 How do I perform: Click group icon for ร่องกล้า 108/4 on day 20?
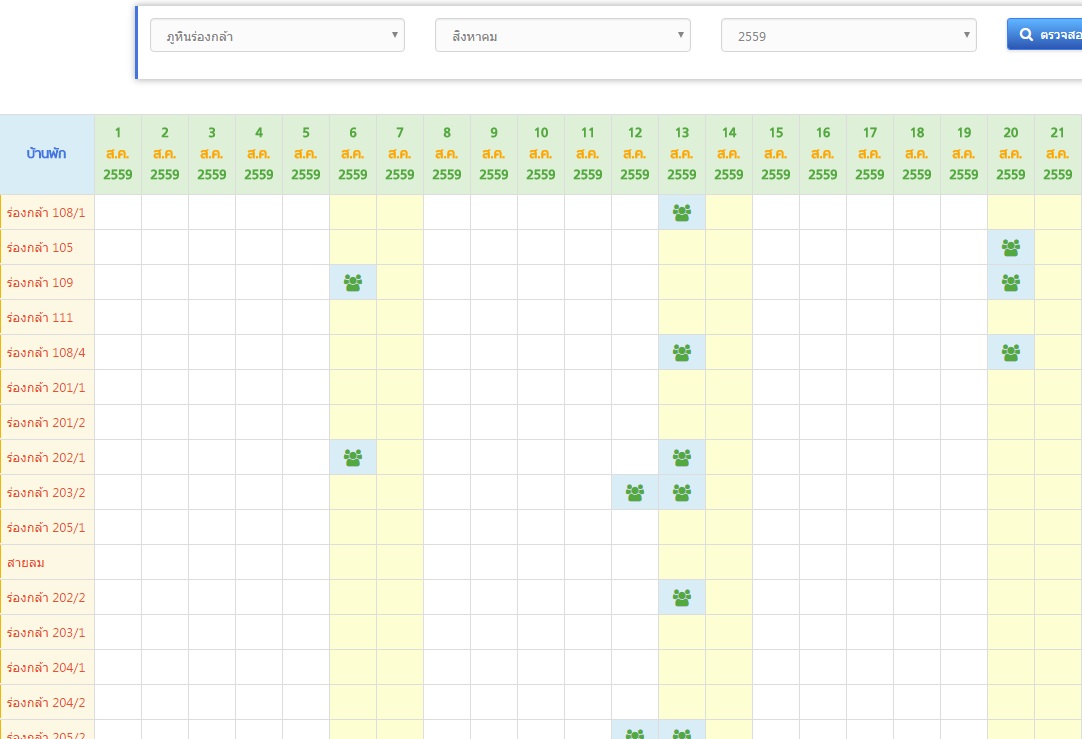(x=1011, y=353)
